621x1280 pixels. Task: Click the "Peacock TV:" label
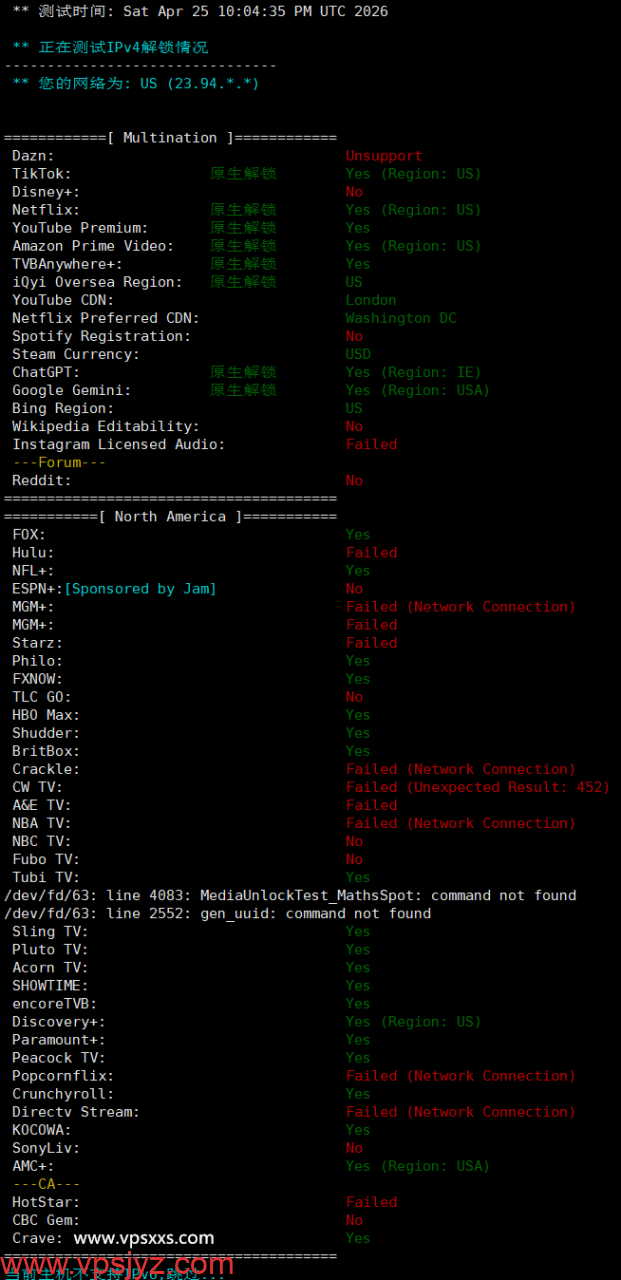tap(59, 1057)
